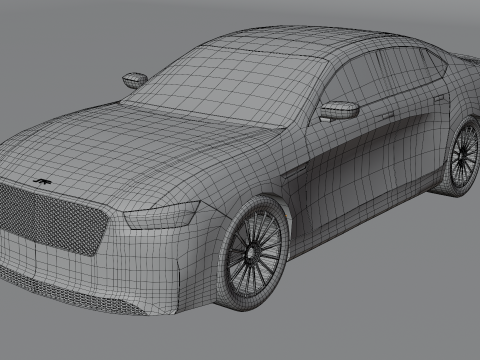Select the headlight mesh
The width and height of the screenshot is (480, 360).
(x=162, y=215)
